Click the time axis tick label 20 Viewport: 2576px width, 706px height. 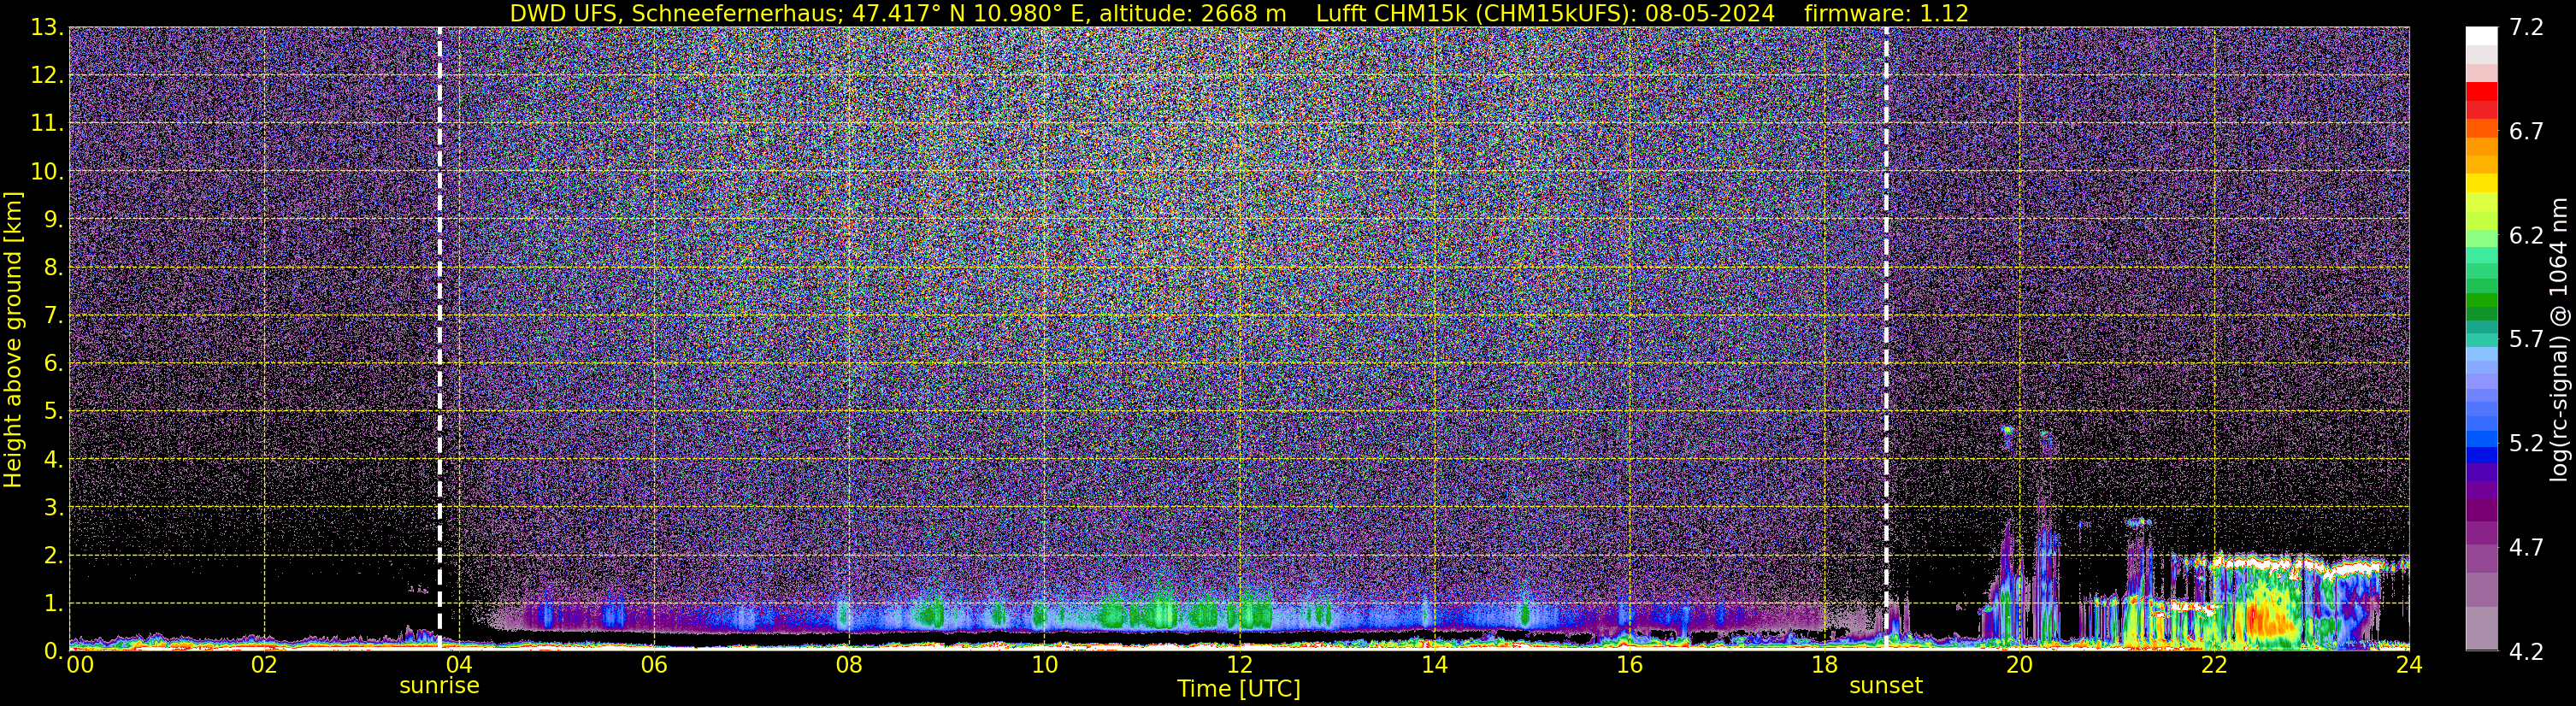tap(2019, 665)
